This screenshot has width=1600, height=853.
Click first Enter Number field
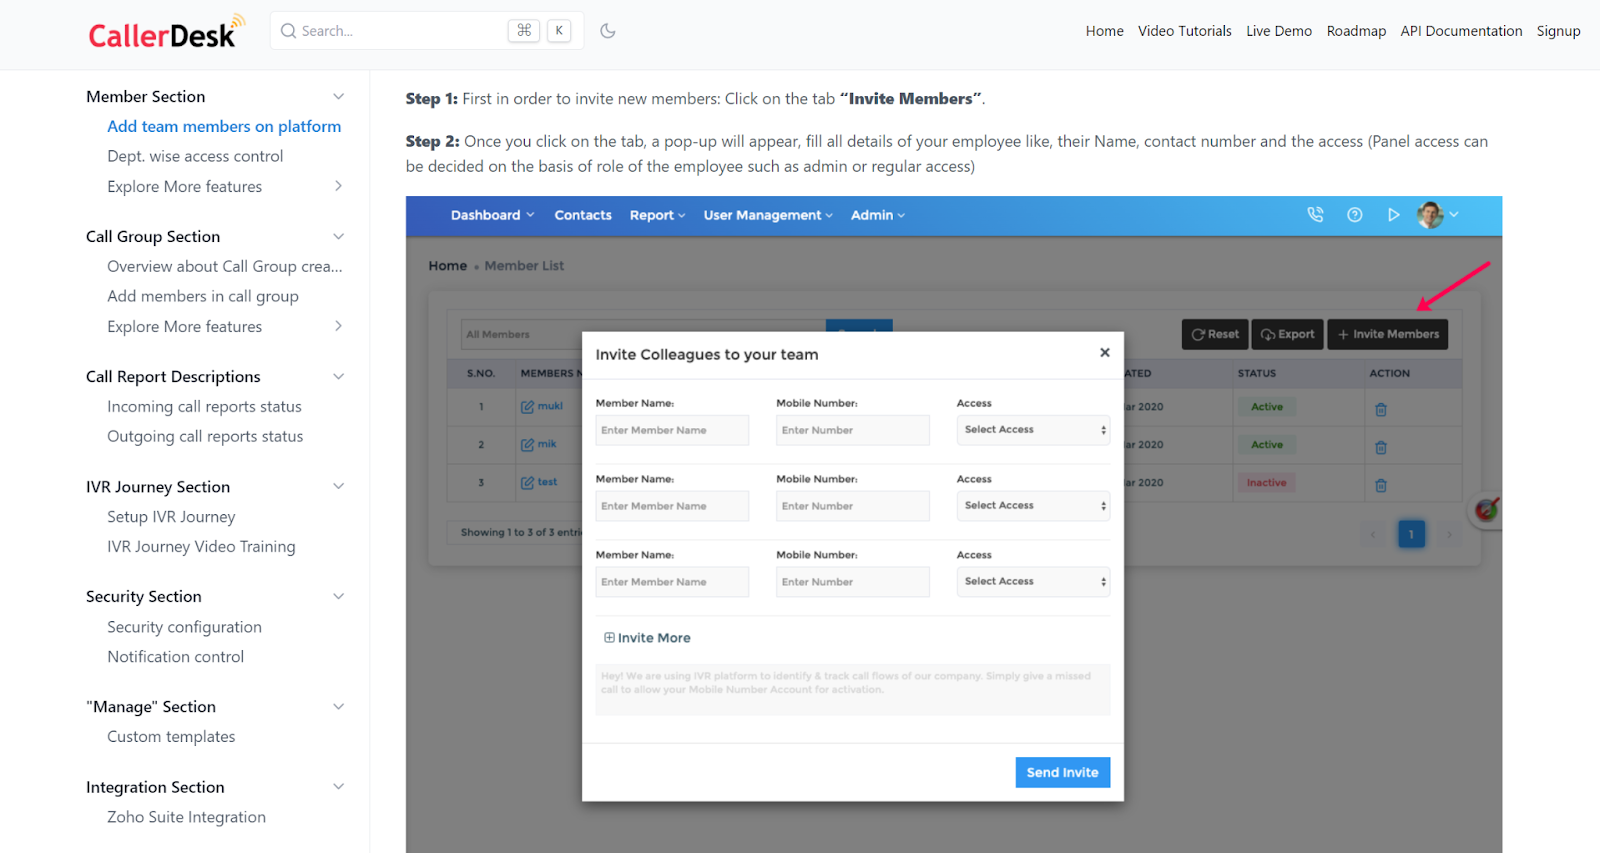coord(853,430)
